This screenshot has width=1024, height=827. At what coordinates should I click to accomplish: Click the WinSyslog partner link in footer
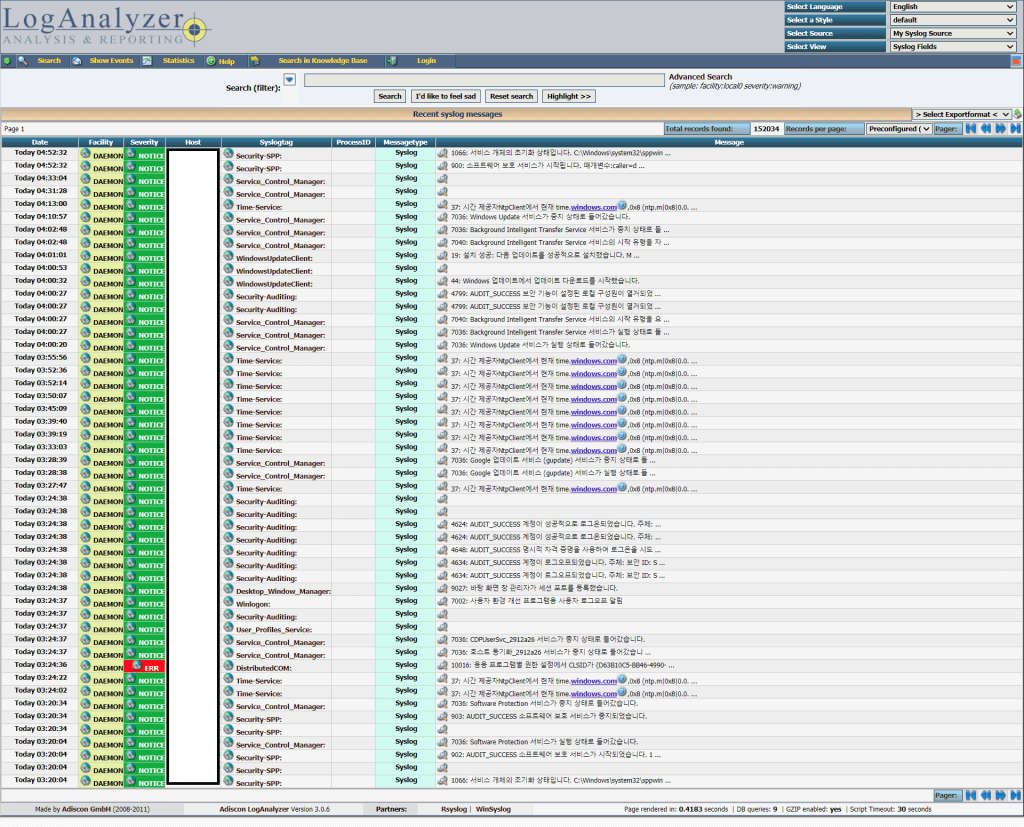tap(493, 809)
